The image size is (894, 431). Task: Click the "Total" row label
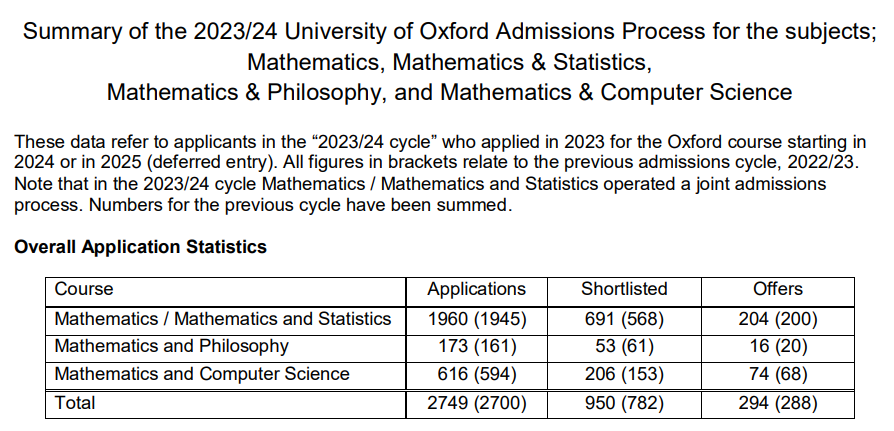(x=75, y=402)
